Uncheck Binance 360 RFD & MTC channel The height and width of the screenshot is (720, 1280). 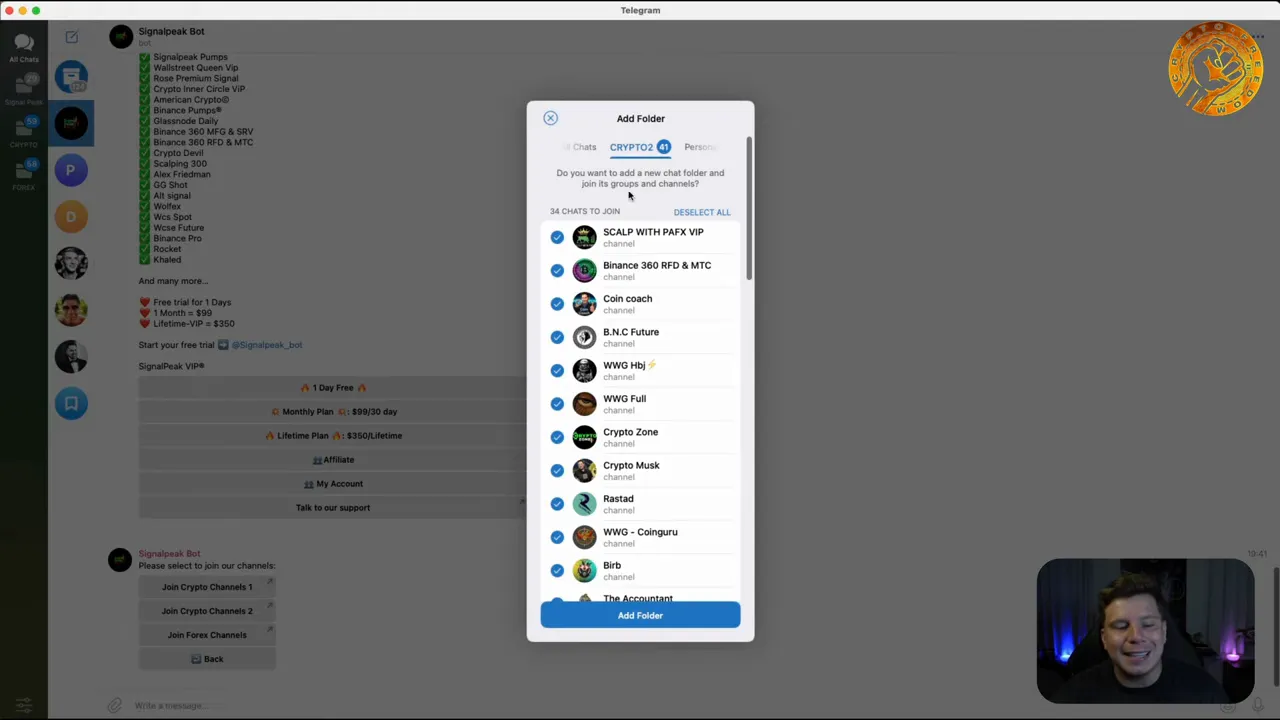click(x=557, y=270)
